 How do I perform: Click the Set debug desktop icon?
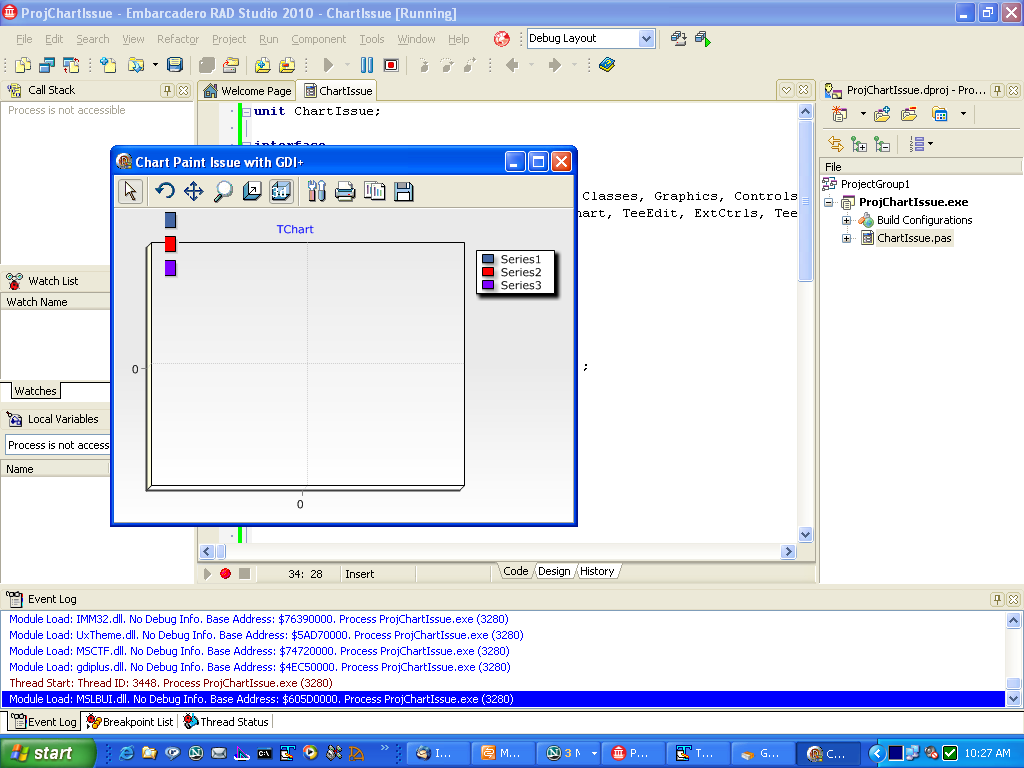(703, 39)
